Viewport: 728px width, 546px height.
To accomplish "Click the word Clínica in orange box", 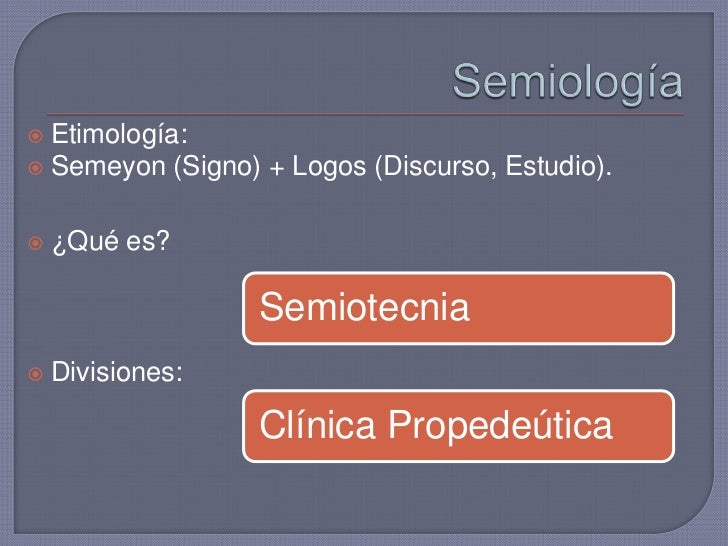I will pos(318,427).
